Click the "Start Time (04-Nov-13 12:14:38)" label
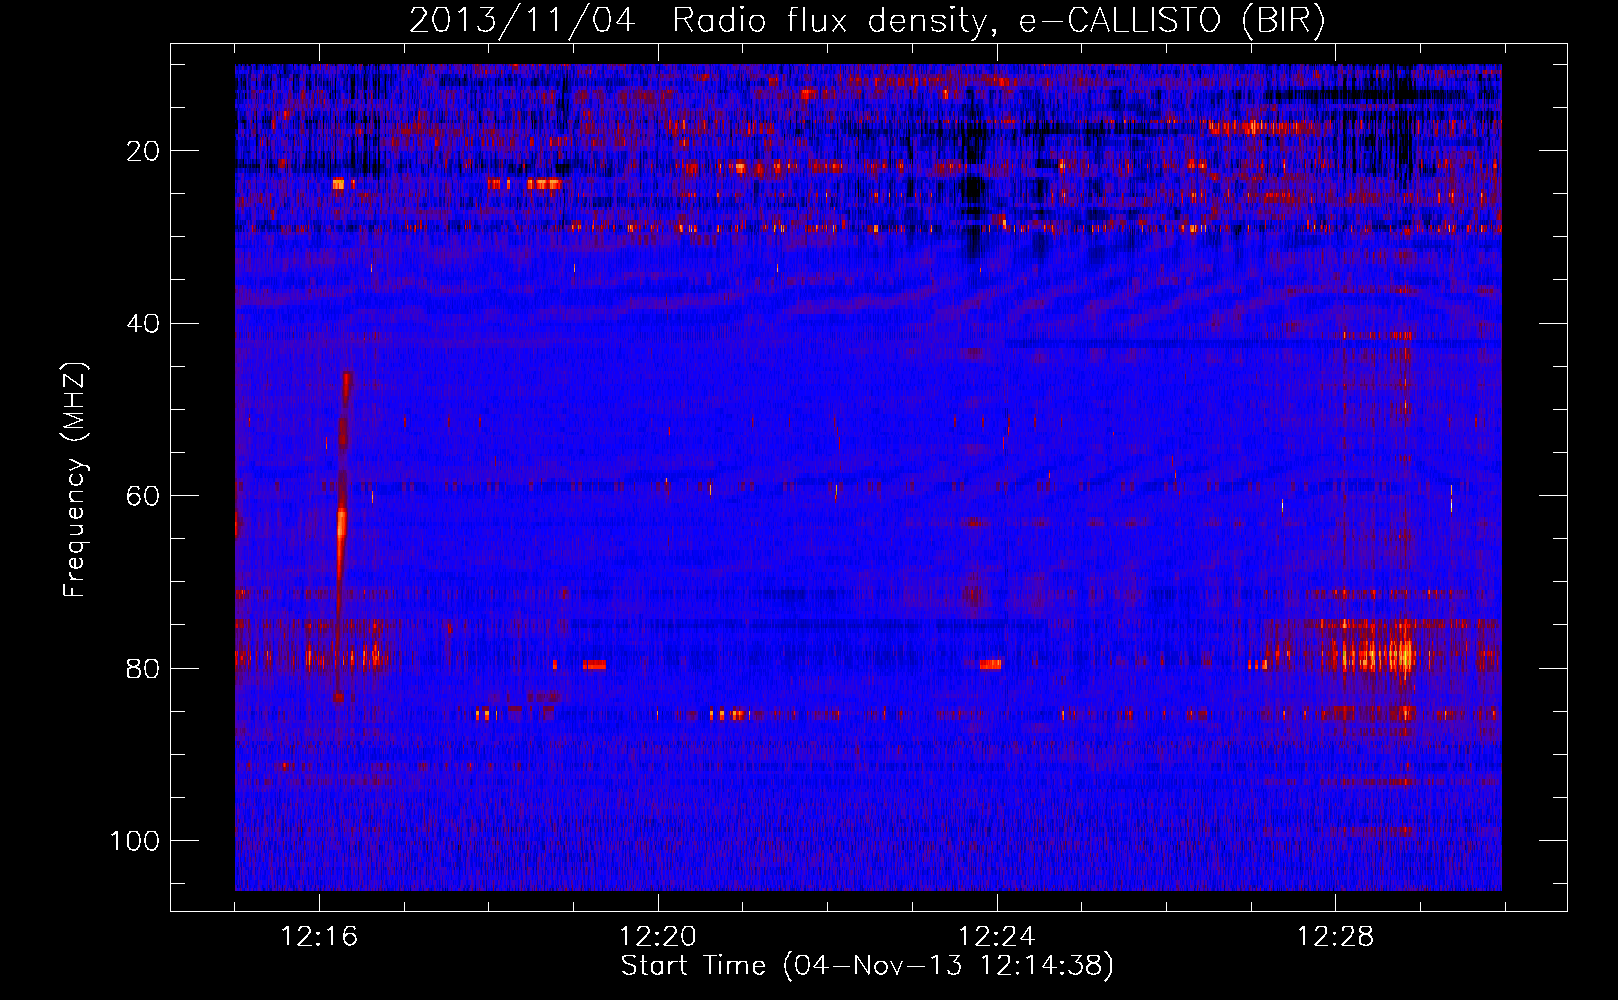This screenshot has width=1618, height=1000. click(x=867, y=966)
